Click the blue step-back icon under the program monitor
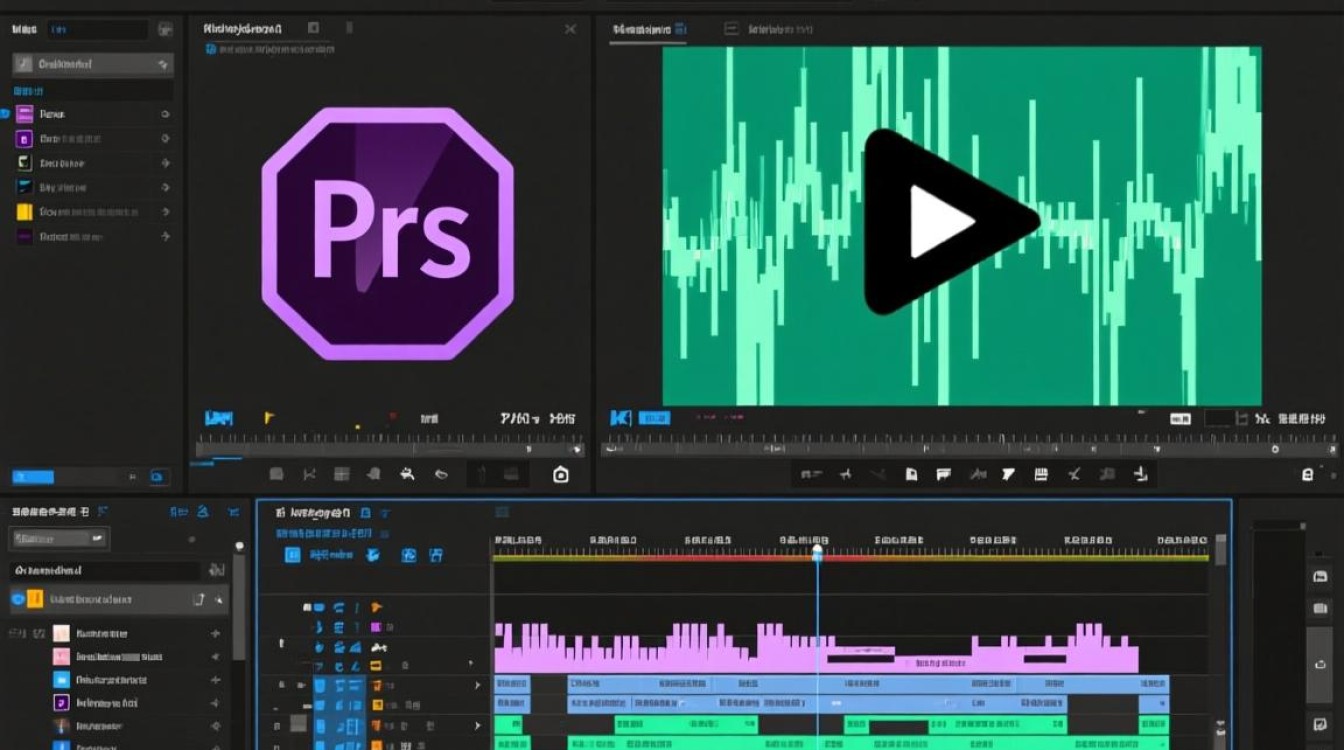Screen dimensions: 1344x750 [x=620, y=418]
